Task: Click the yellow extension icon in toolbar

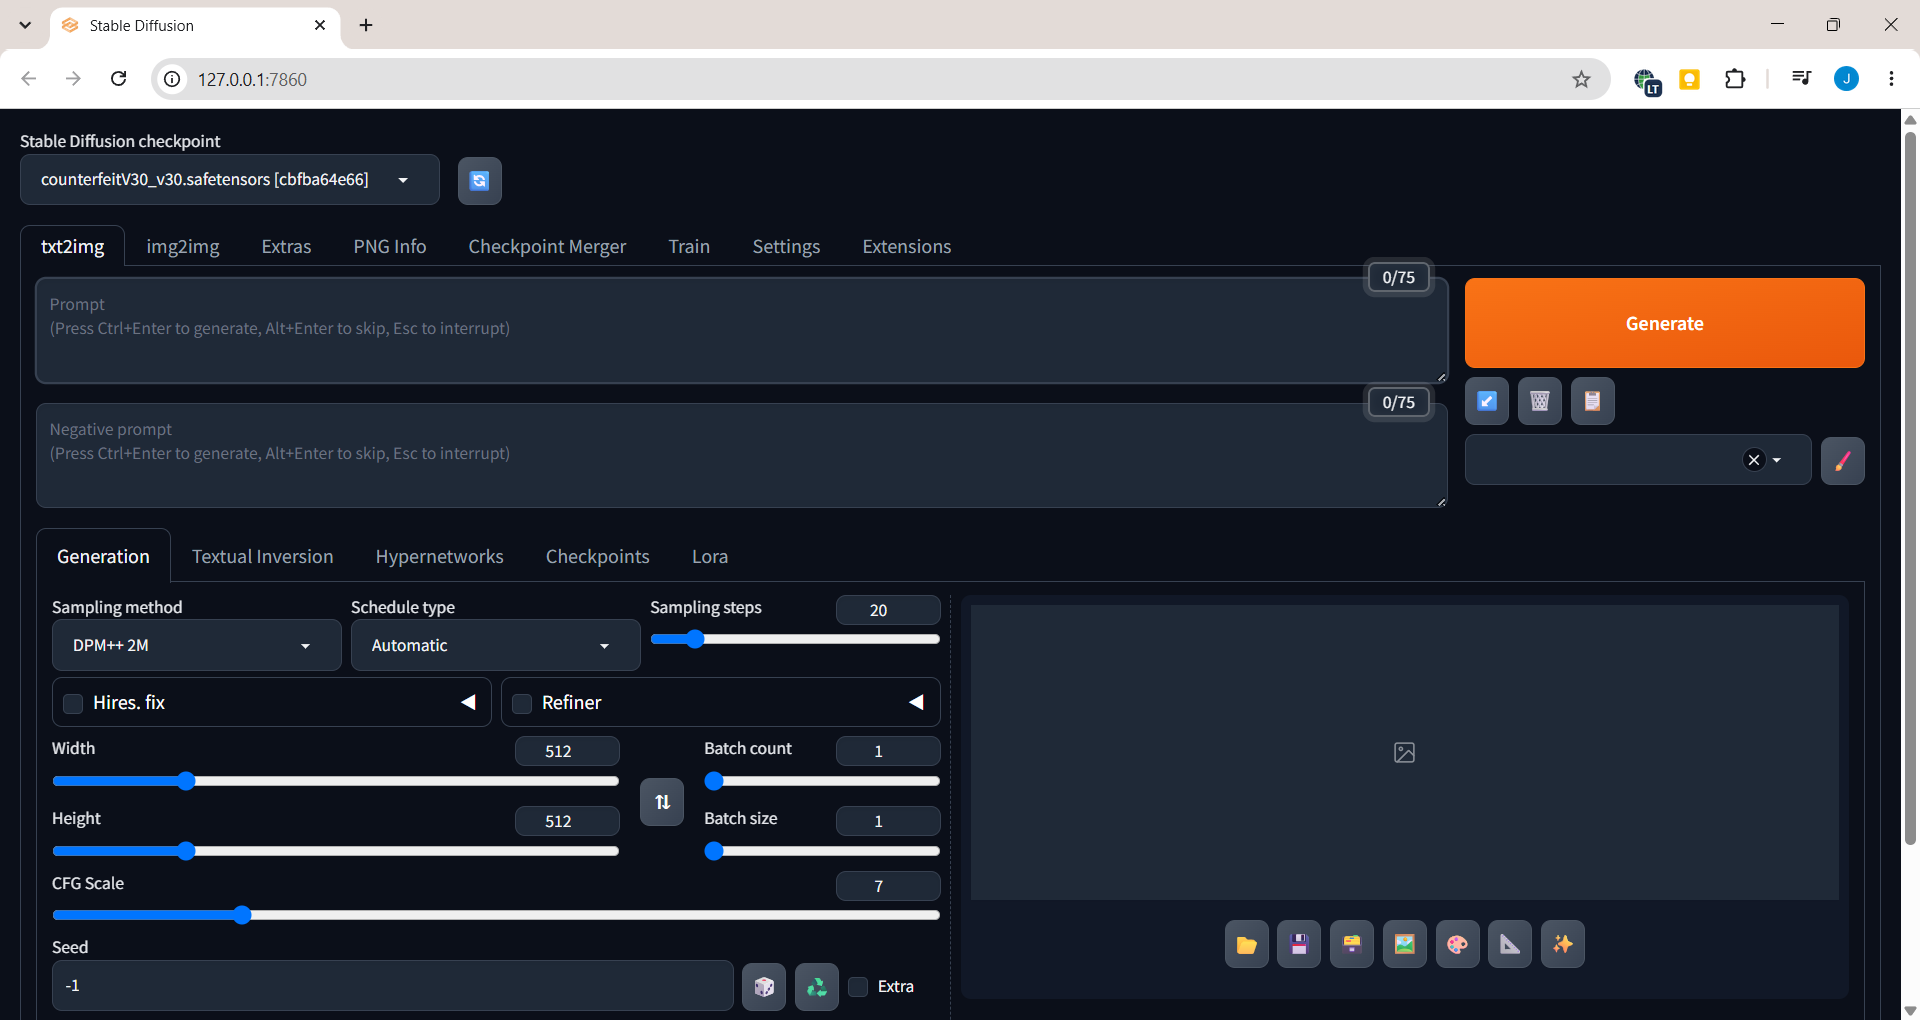Action: click(1690, 79)
